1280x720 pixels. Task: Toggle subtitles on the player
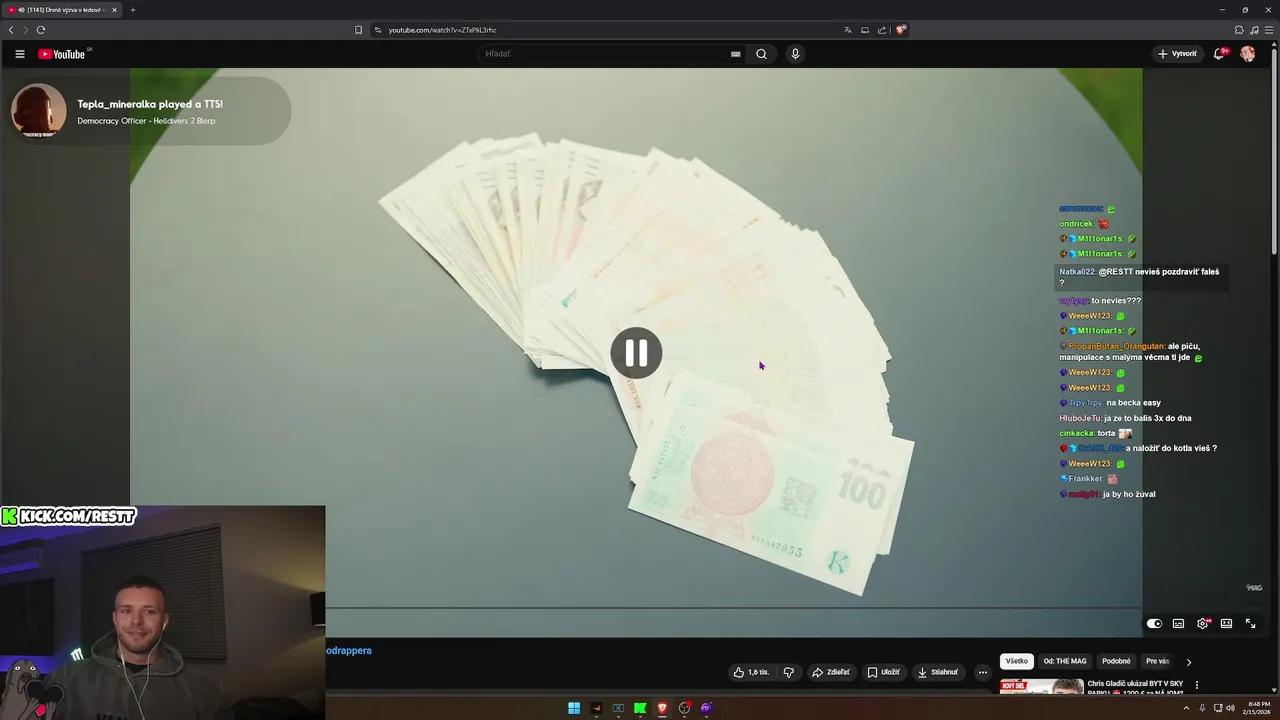(x=1178, y=624)
